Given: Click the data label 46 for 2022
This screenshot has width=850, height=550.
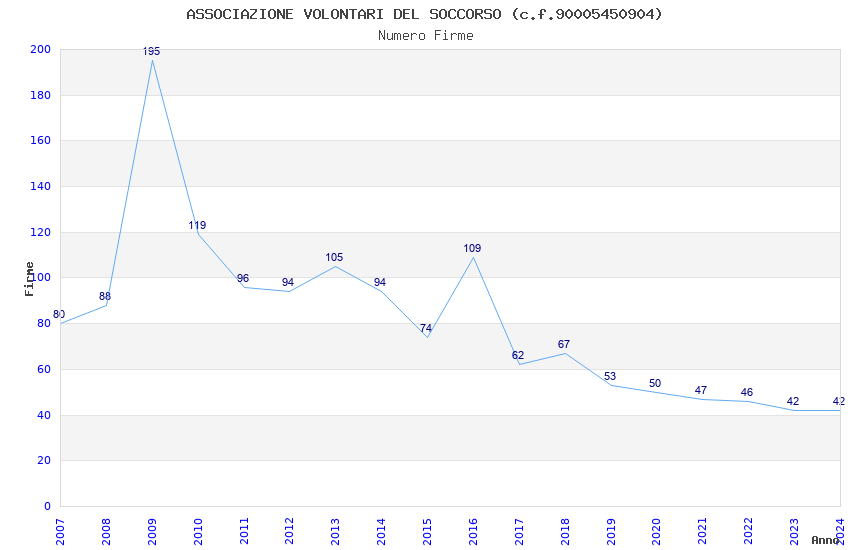Looking at the screenshot, I should tap(746, 392).
